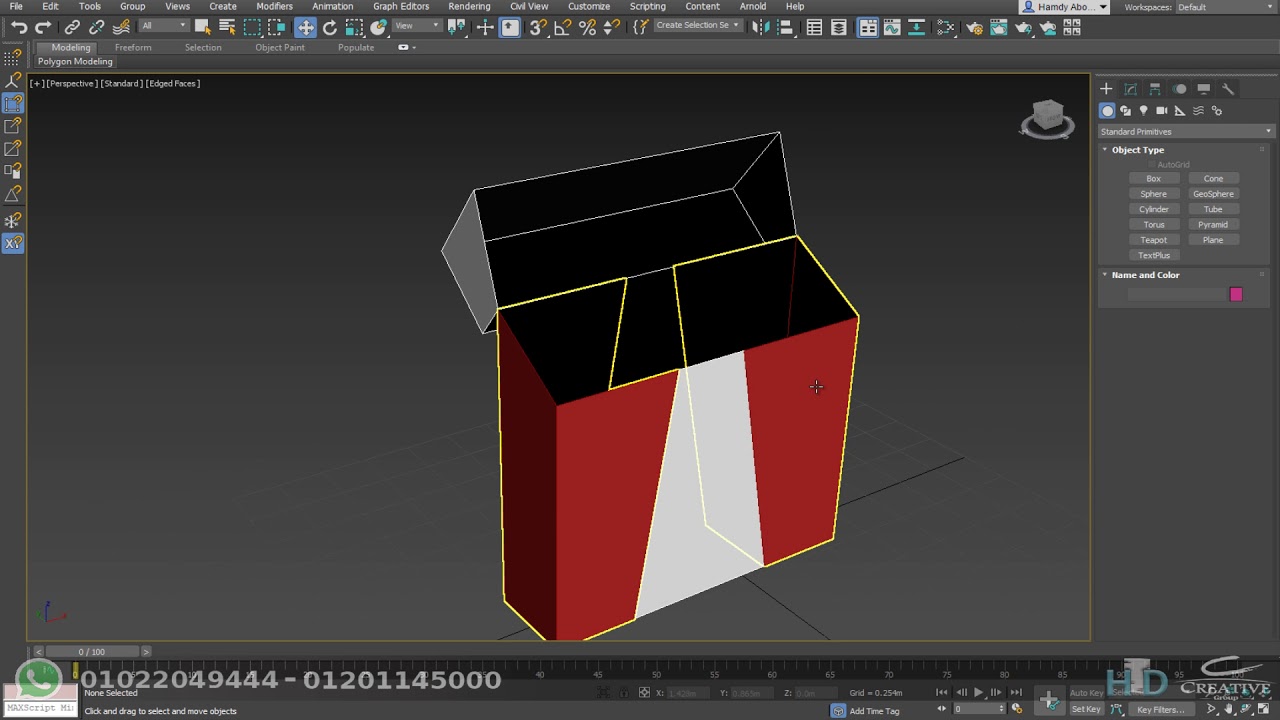1280x720 pixels.
Task: Open the reference coordinate View dropdown
Action: 415,26
